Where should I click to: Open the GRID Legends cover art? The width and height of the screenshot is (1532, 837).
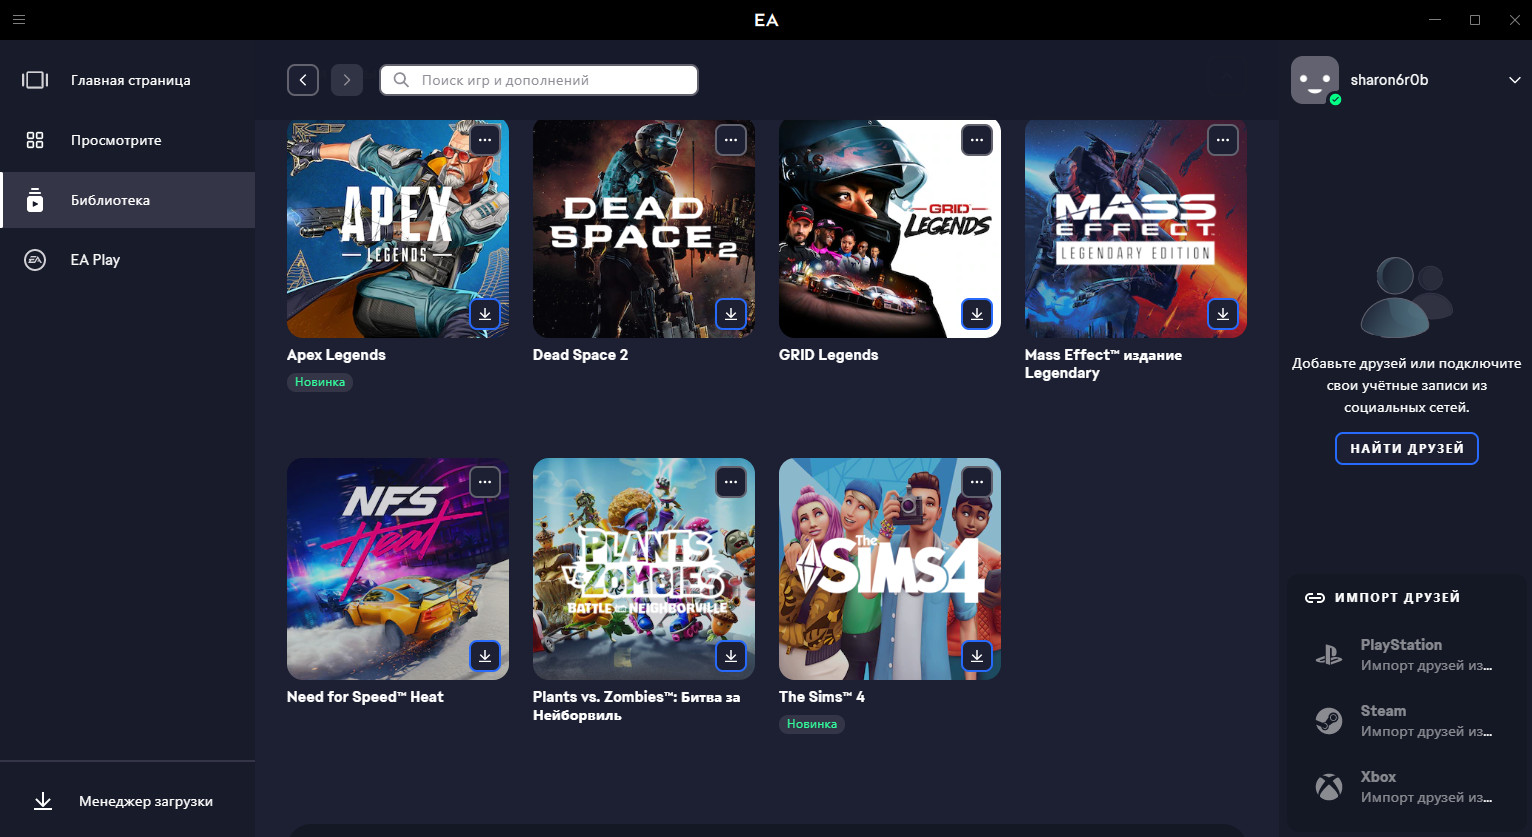890,228
